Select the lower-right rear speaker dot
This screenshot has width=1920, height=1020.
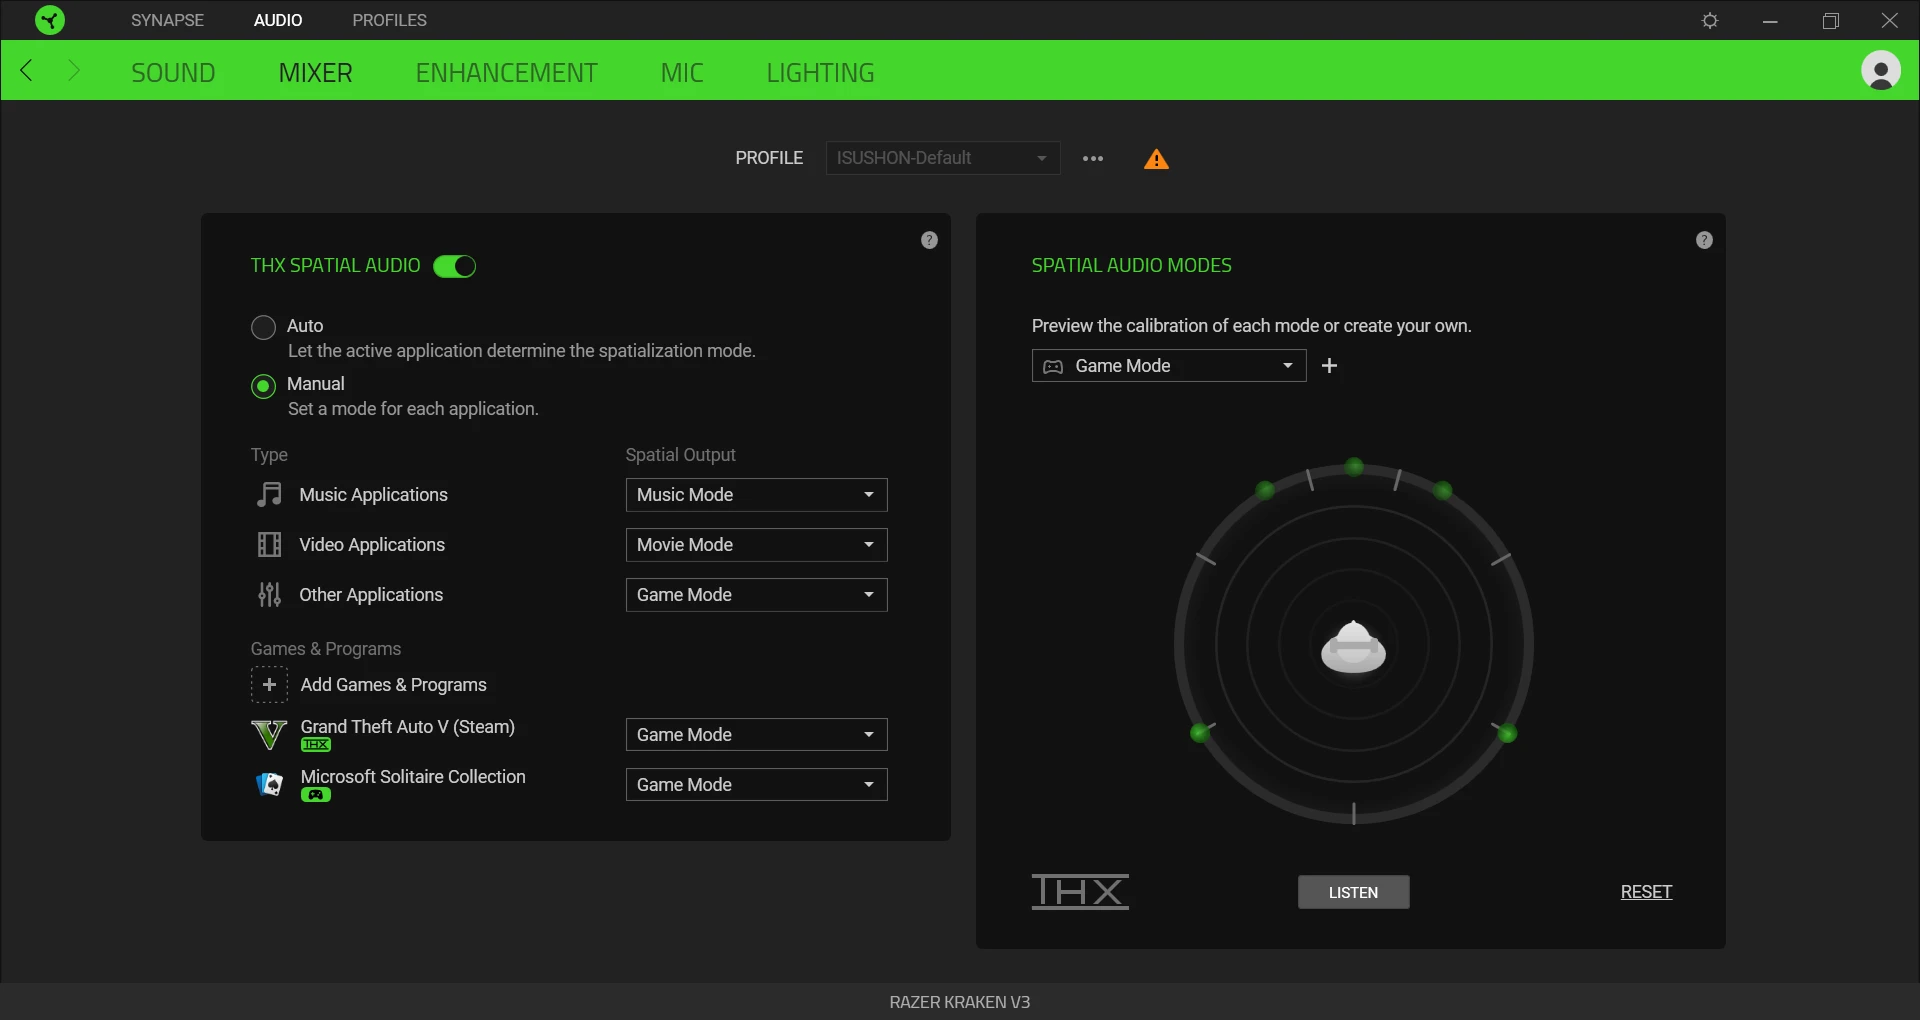click(1507, 734)
